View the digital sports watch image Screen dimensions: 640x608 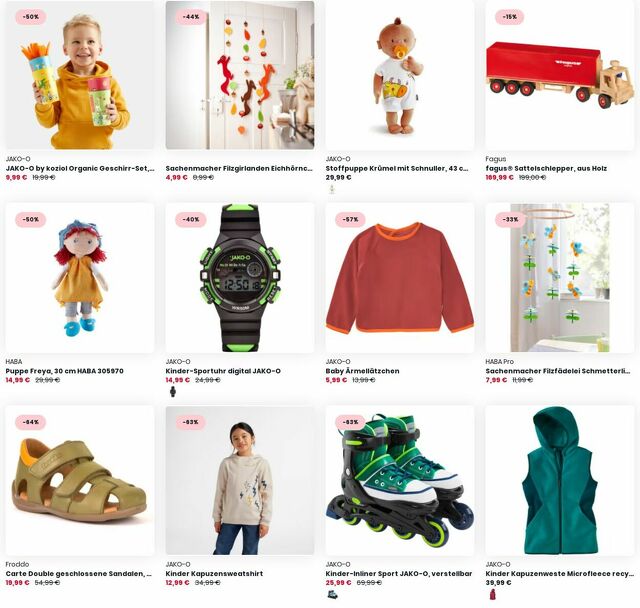(240, 278)
